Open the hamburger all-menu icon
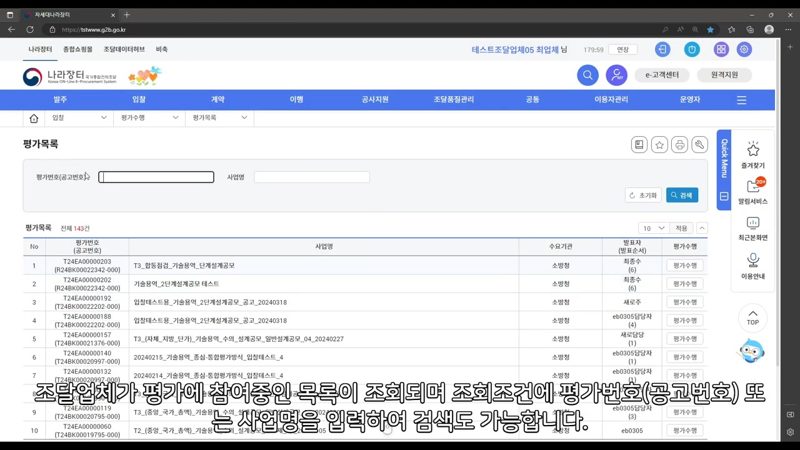This screenshot has width=800, height=450. 741,100
